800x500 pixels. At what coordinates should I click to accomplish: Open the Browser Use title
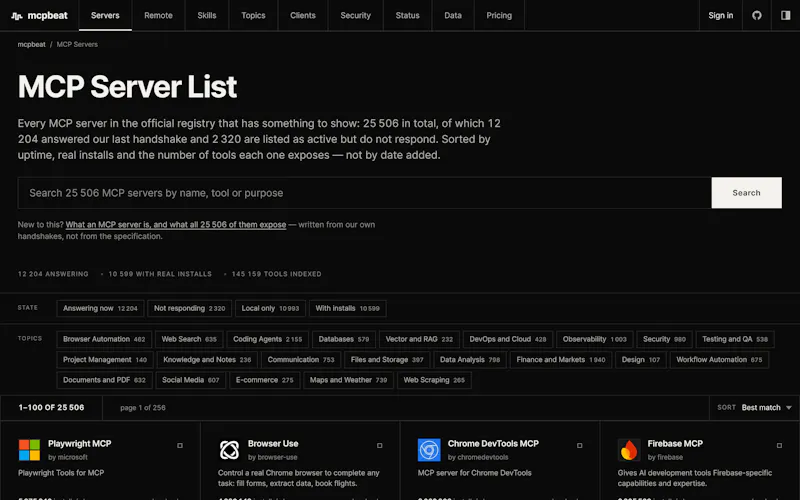(273, 444)
